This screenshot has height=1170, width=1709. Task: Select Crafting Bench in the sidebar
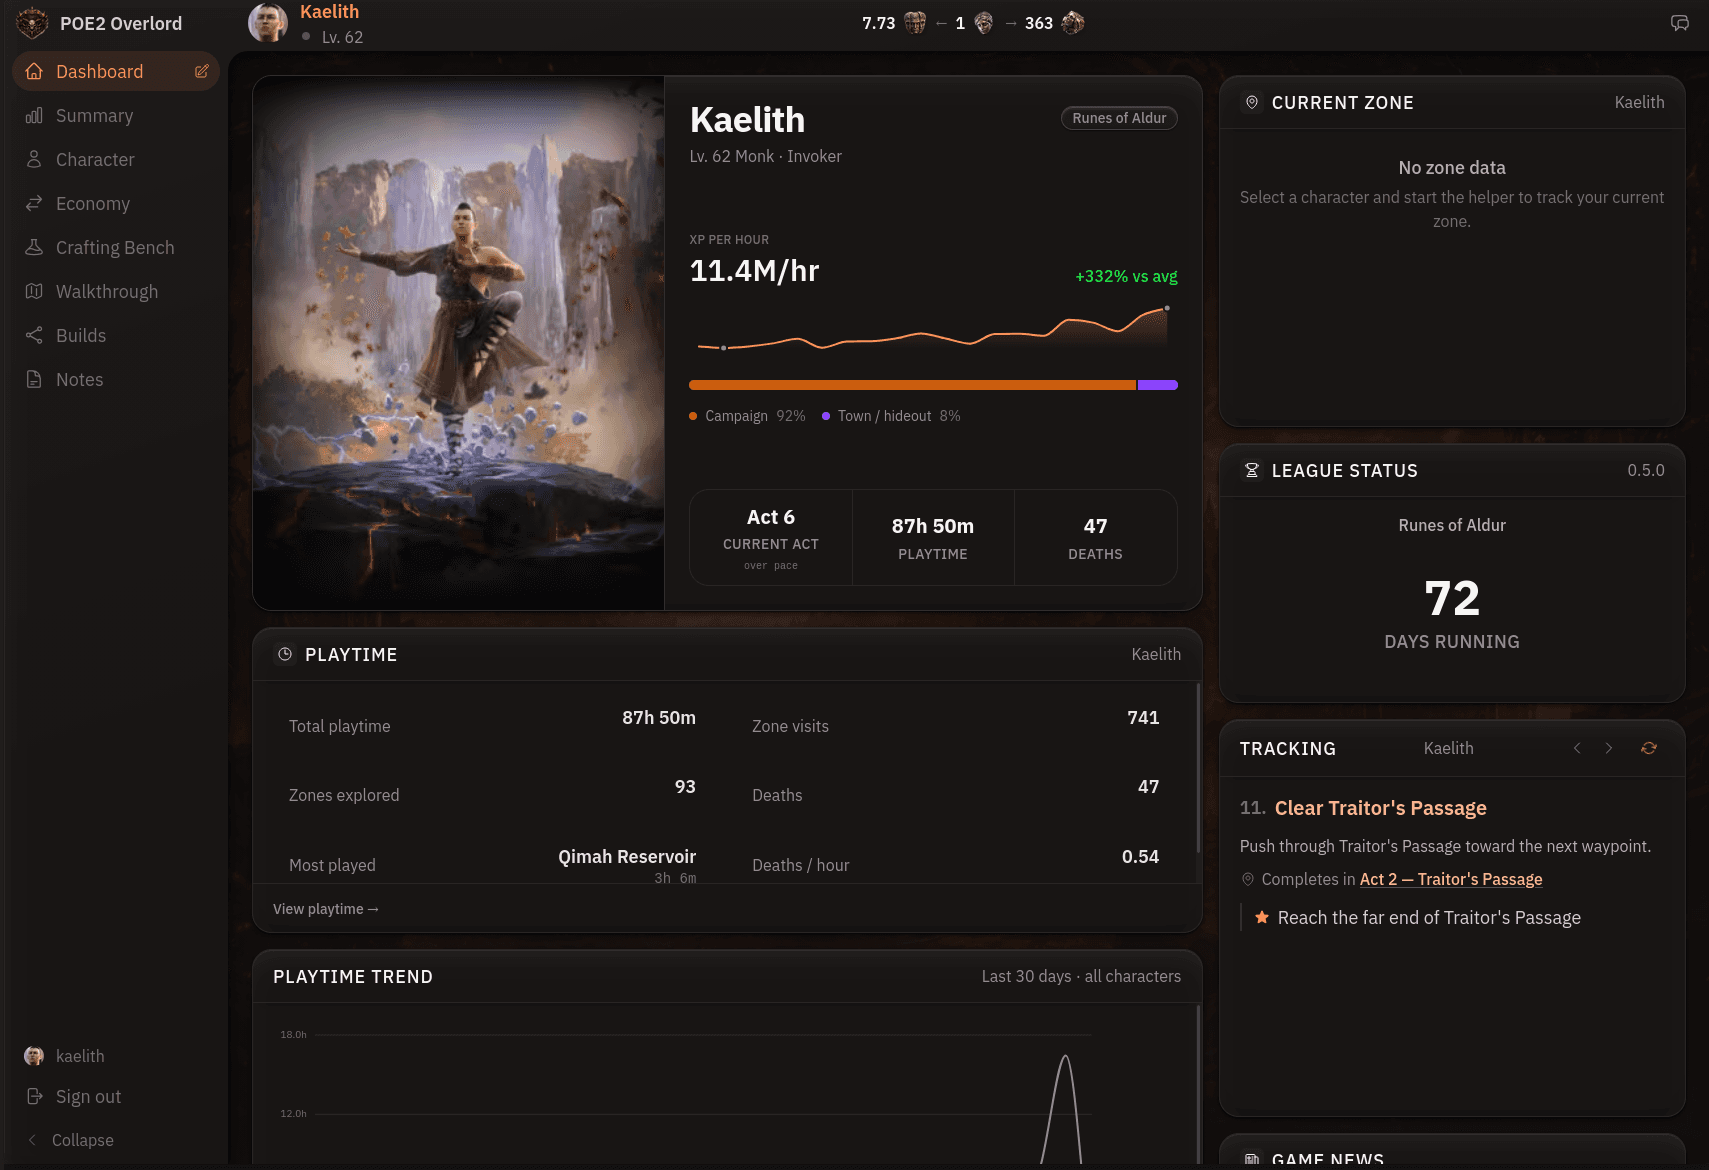pos(116,247)
